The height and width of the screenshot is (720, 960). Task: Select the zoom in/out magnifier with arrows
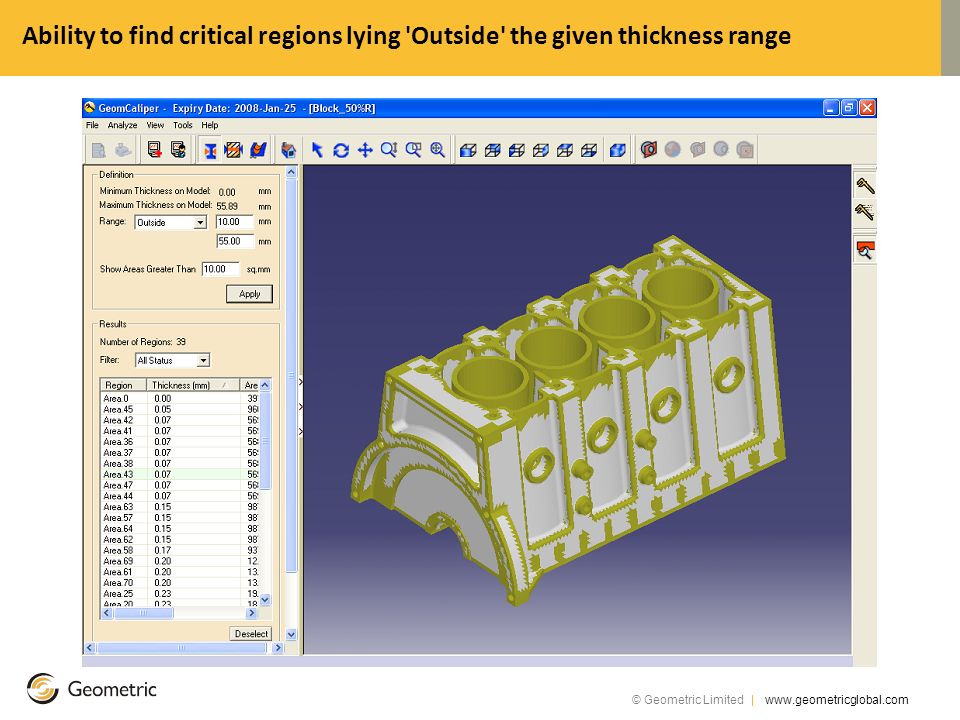(389, 150)
